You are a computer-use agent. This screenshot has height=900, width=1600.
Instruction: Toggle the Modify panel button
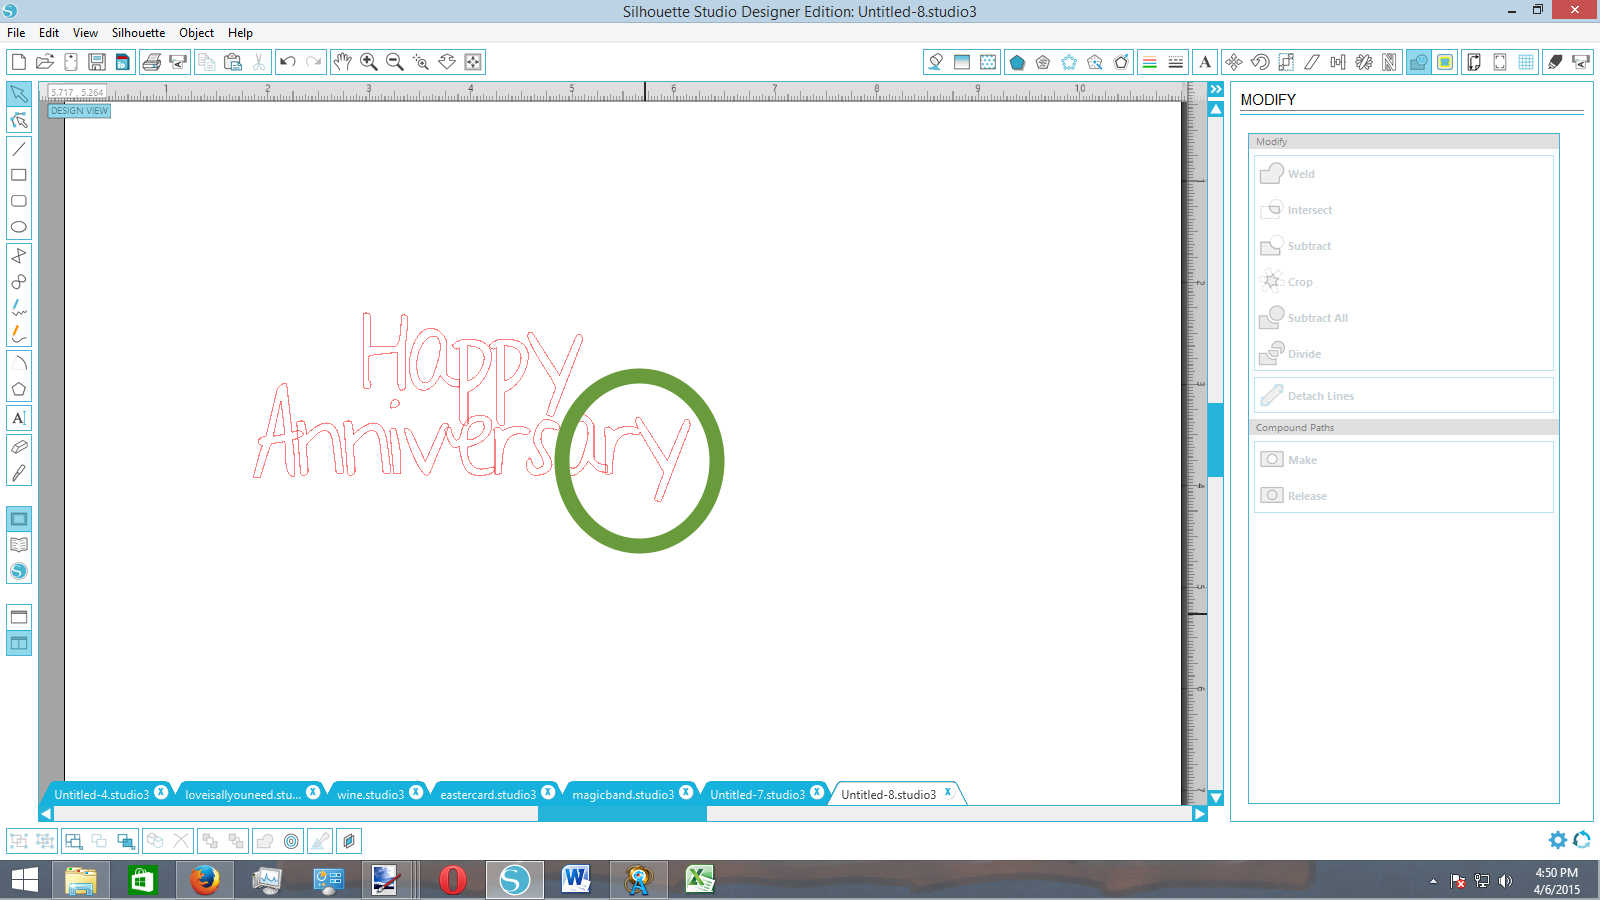click(1419, 62)
